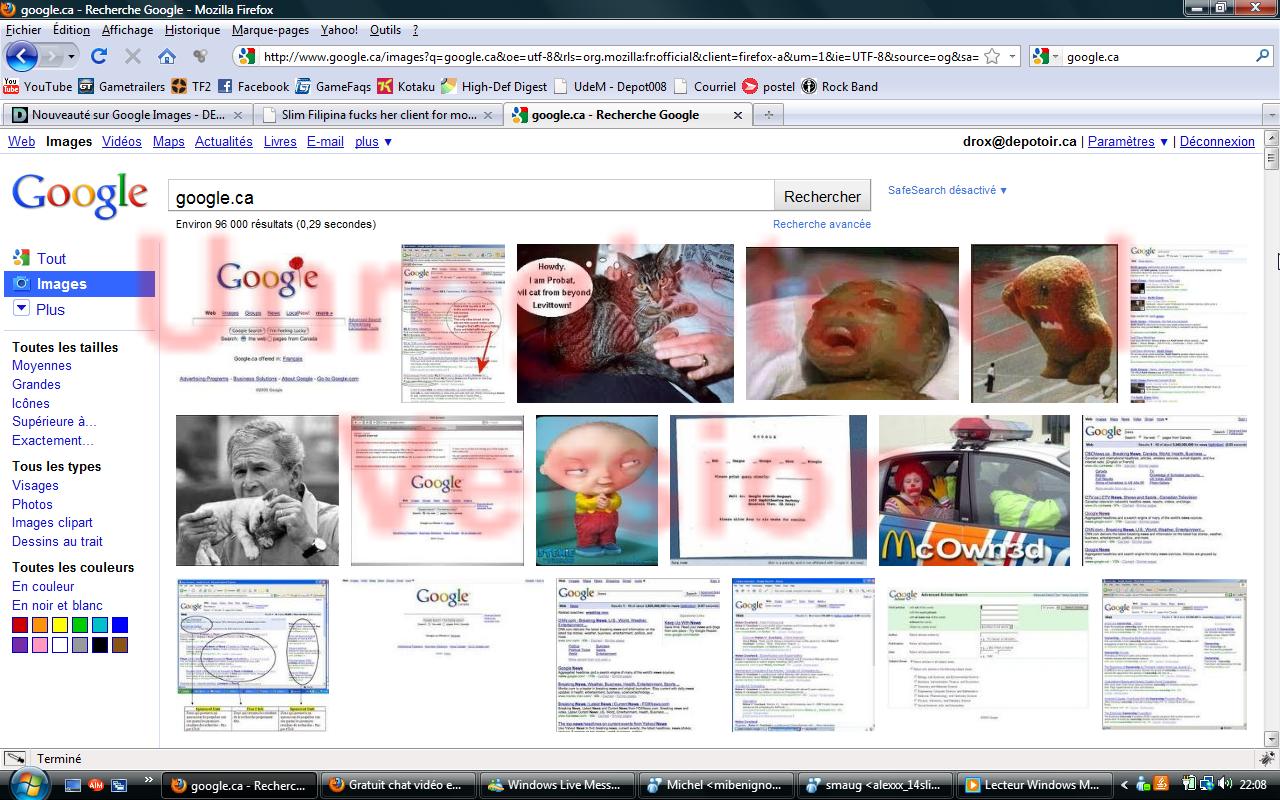Click the AIM quick launch icon
Screen dimensions: 1280x800
96,785
